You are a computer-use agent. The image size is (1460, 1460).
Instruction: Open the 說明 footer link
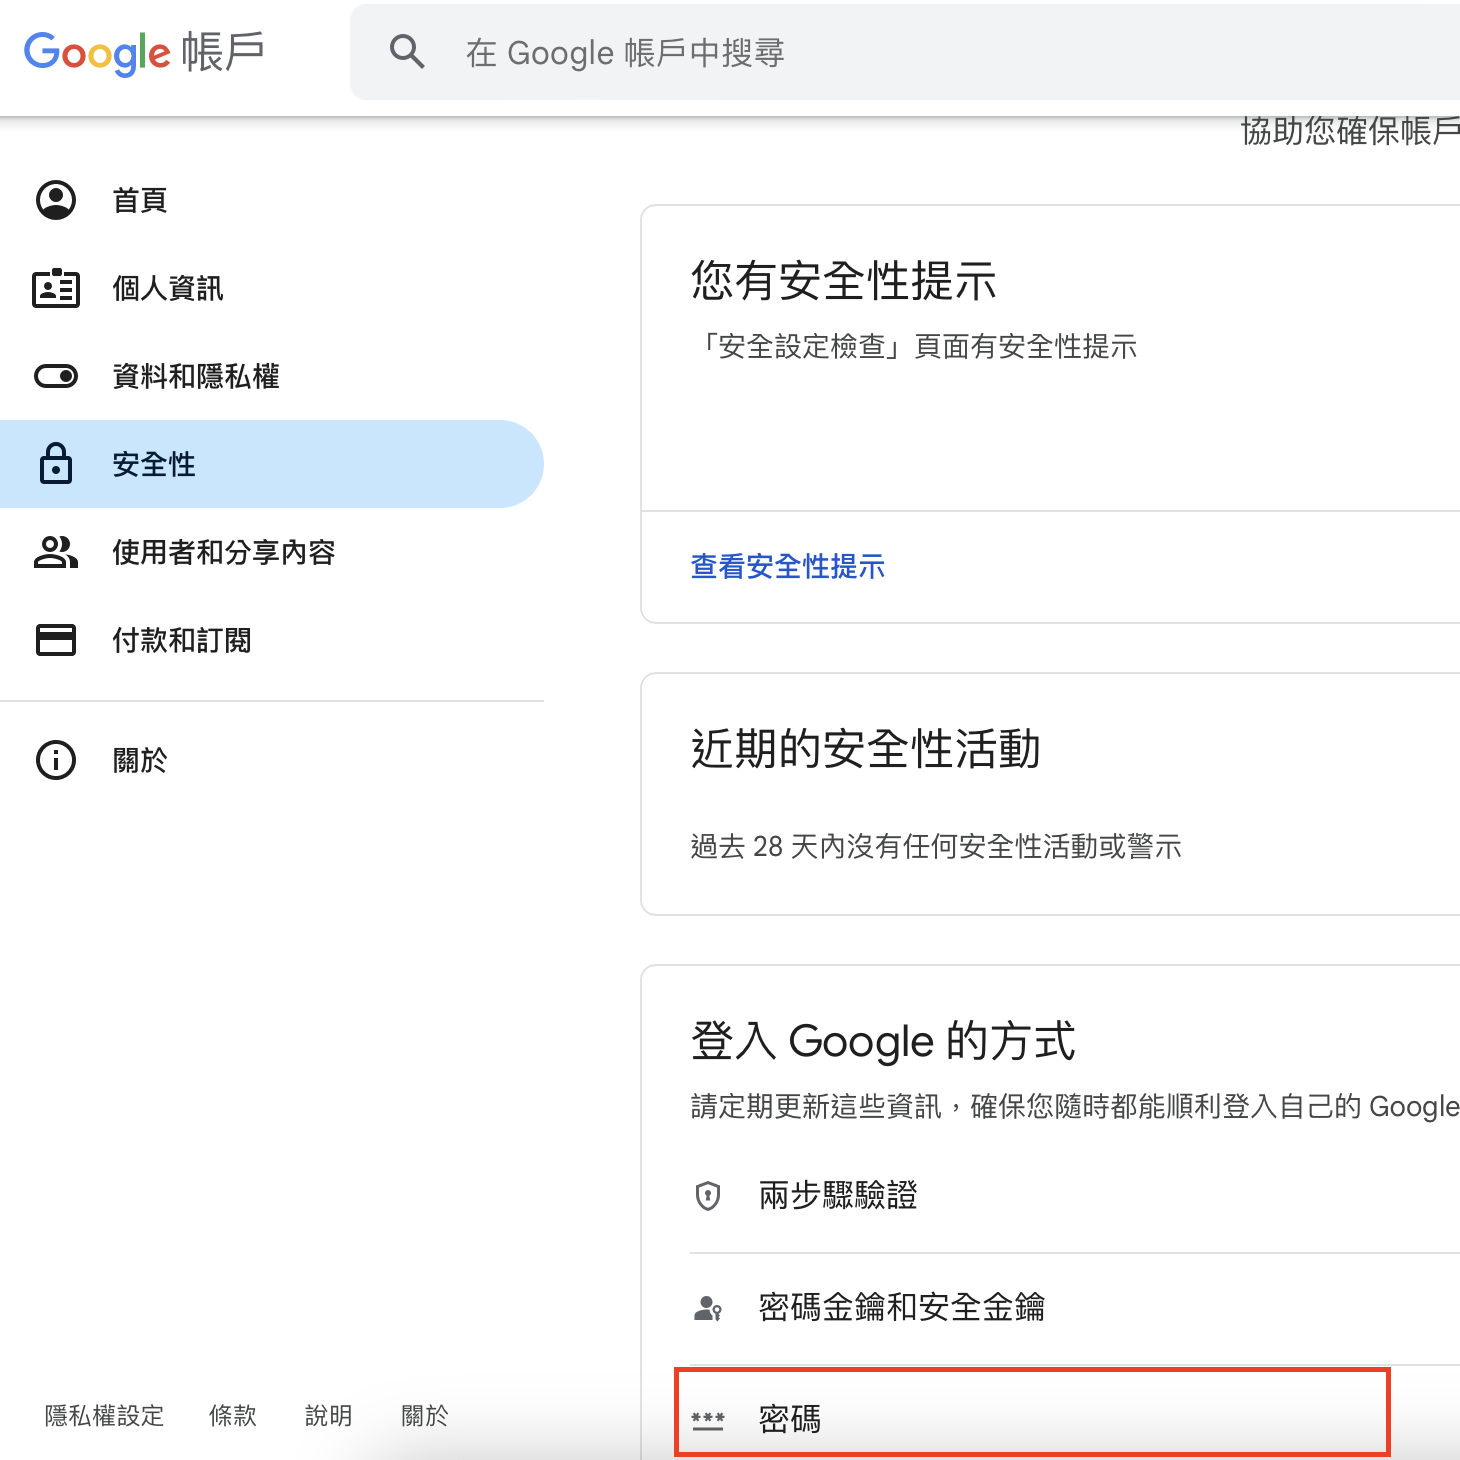pyautogui.click(x=329, y=1416)
